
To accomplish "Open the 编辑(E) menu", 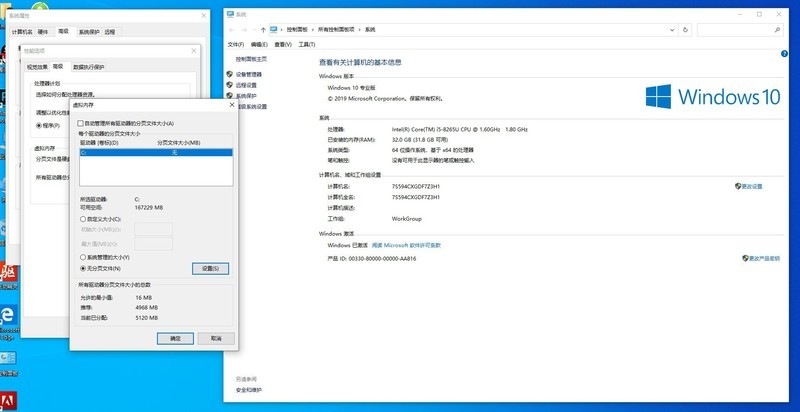I will [x=259, y=45].
